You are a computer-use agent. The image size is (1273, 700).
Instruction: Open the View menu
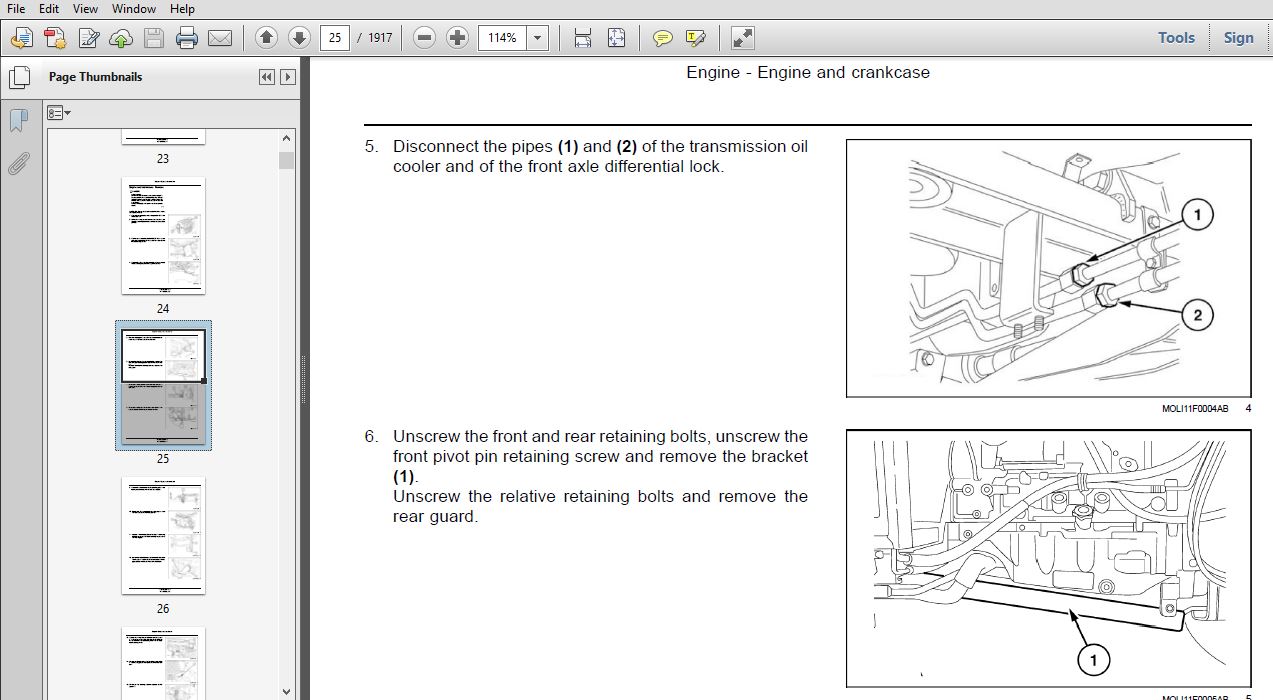pos(85,8)
